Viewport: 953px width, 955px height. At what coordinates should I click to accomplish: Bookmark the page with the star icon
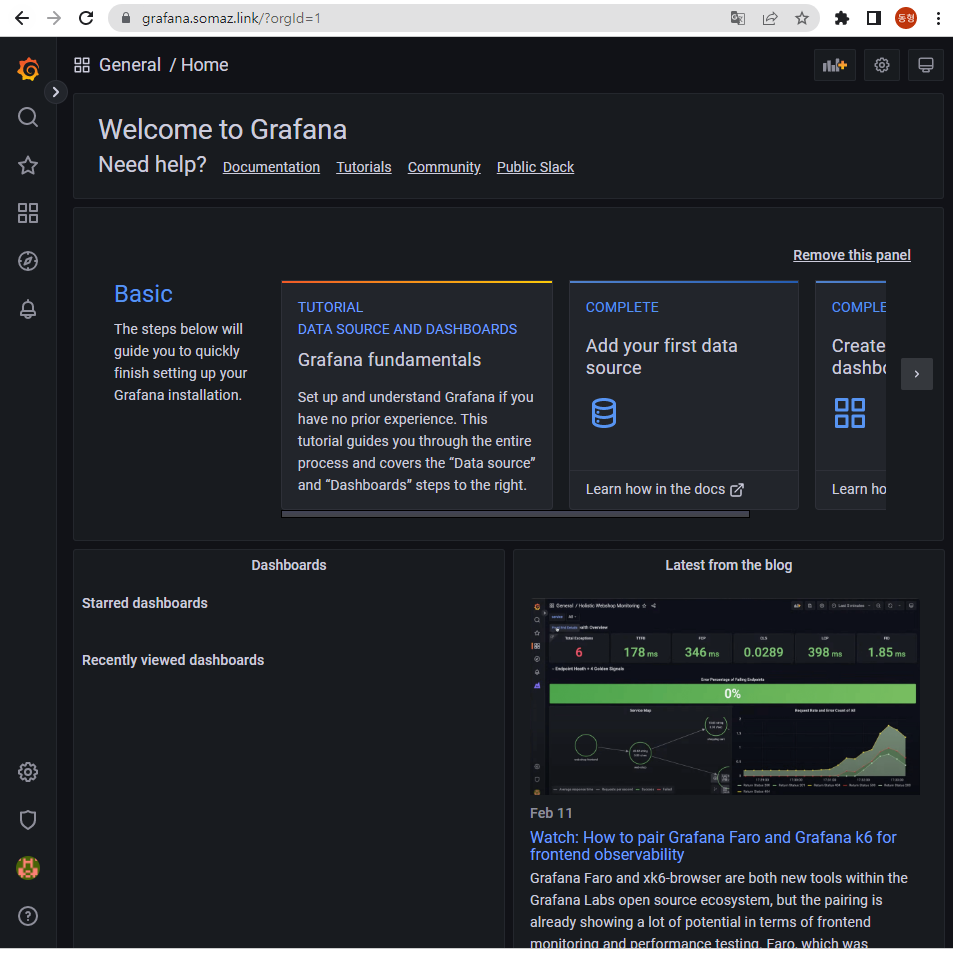click(x=802, y=18)
